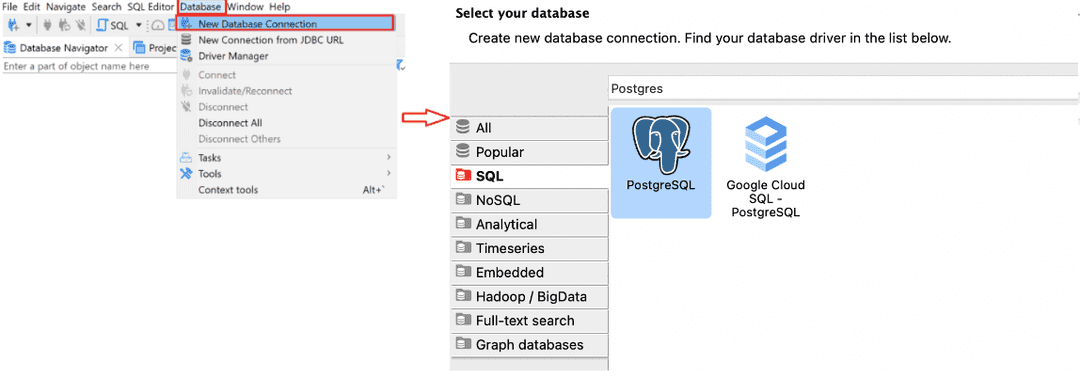Expand the SQL button dropdown arrow
This screenshot has height=376, width=1080.
coord(138,25)
